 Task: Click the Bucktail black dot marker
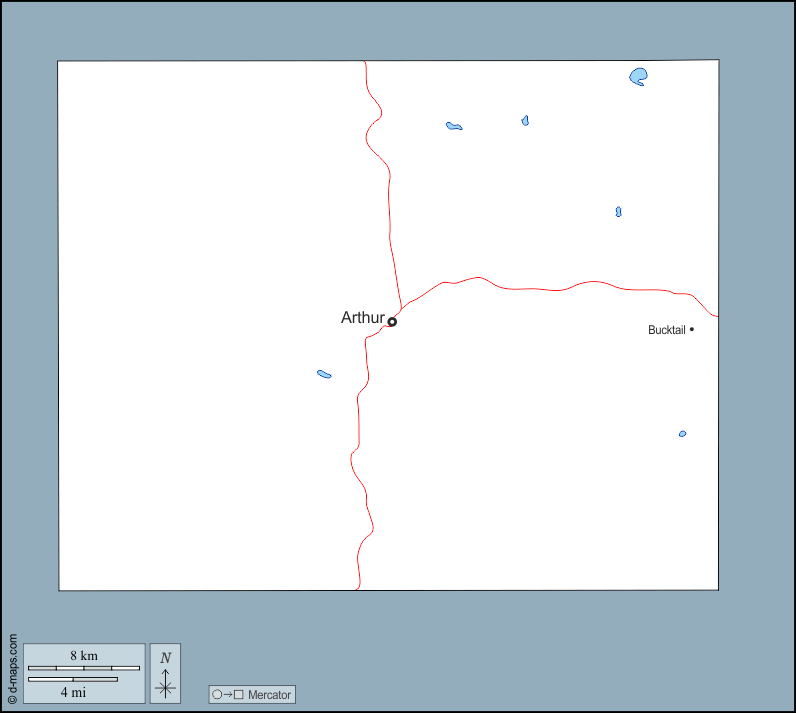(692, 329)
